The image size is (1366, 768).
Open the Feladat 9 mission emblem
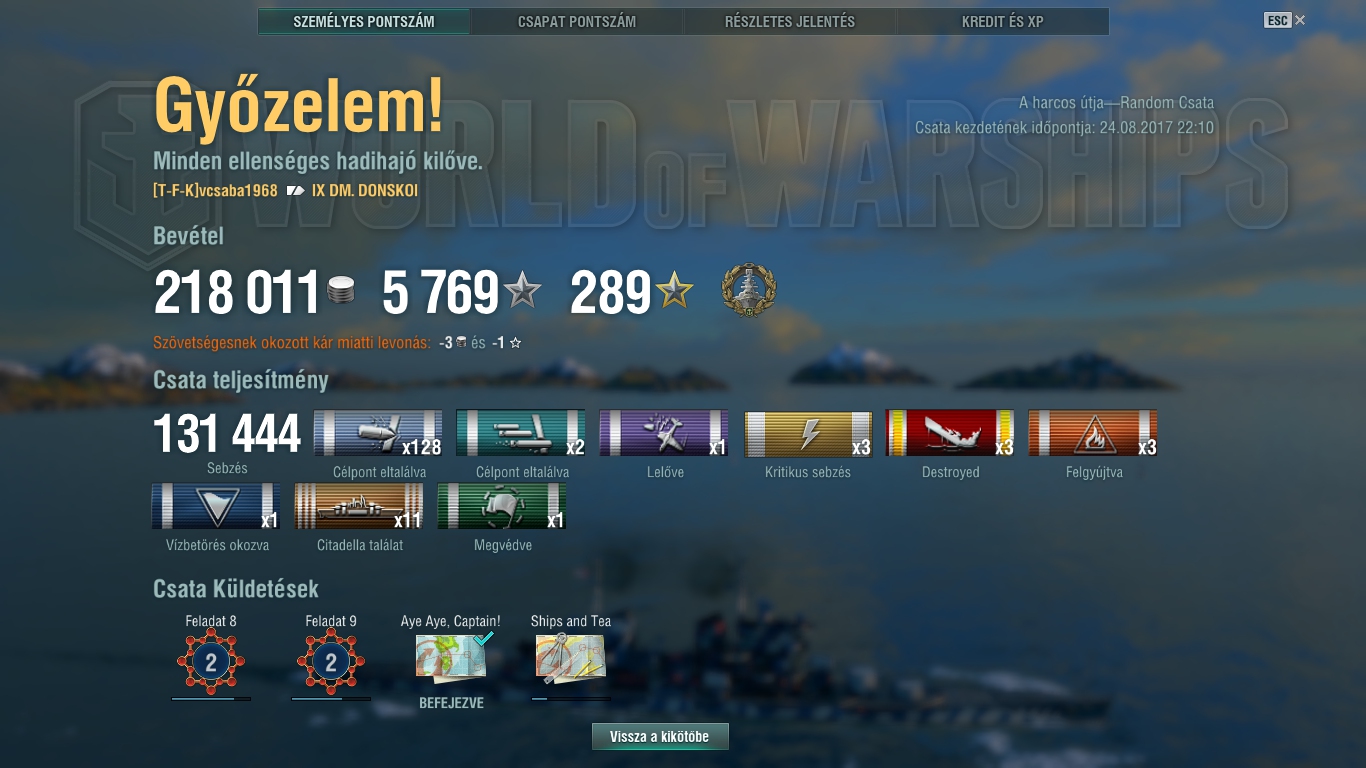tap(331, 662)
